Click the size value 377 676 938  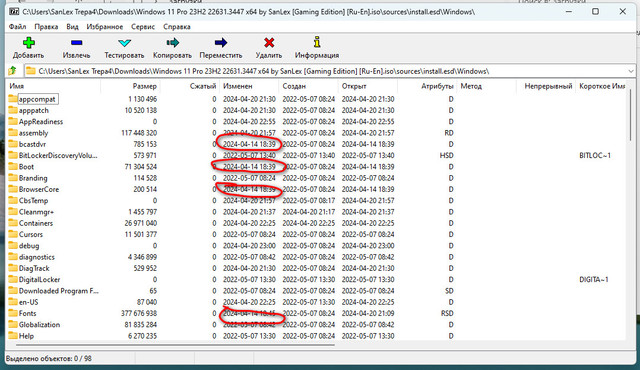point(139,313)
